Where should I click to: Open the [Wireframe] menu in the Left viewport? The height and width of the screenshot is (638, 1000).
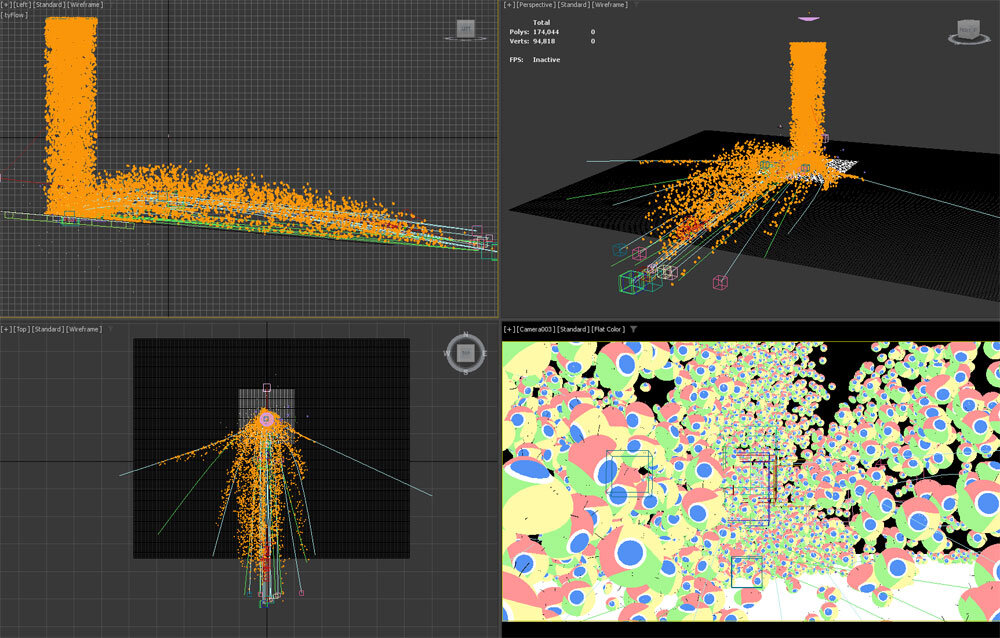point(85,4)
